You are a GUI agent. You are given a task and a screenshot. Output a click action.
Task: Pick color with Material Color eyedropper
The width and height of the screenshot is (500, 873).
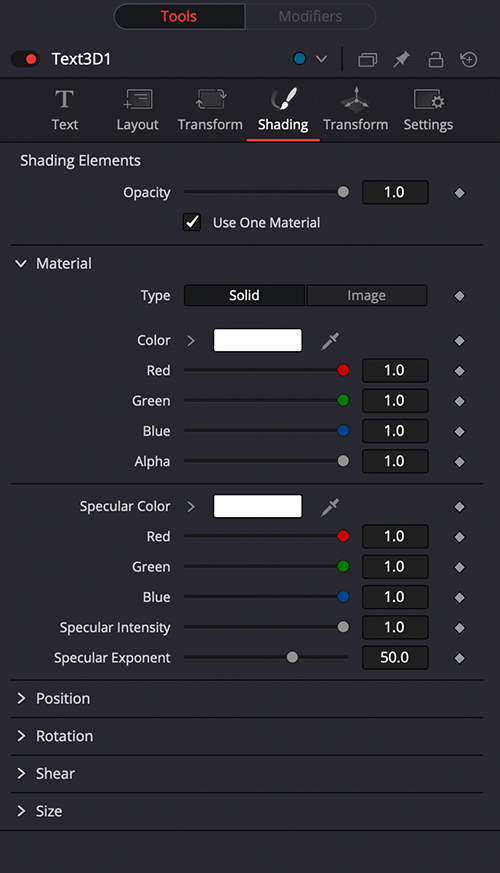(x=330, y=341)
